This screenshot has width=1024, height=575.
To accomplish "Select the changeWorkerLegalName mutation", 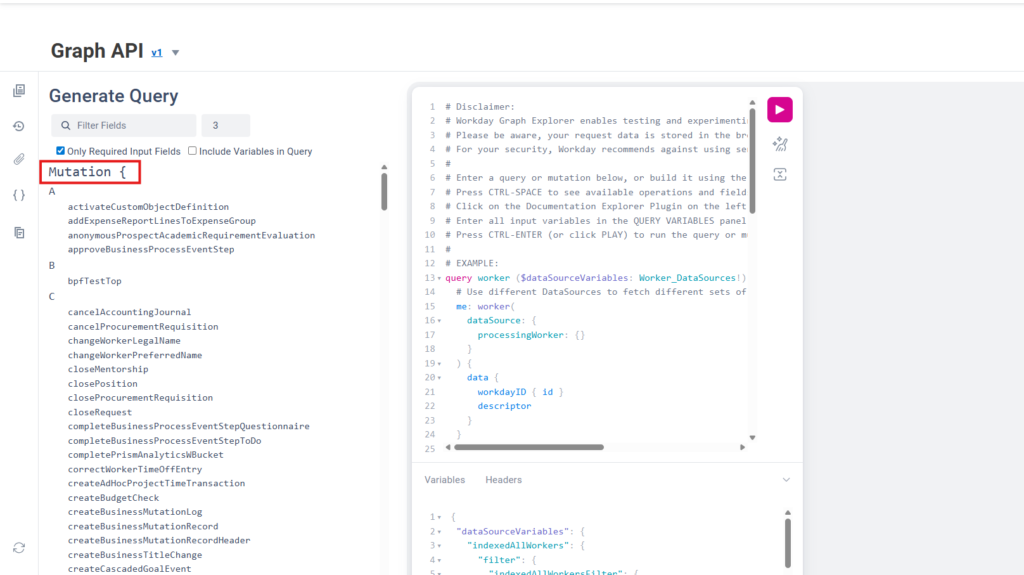I will tap(124, 340).
